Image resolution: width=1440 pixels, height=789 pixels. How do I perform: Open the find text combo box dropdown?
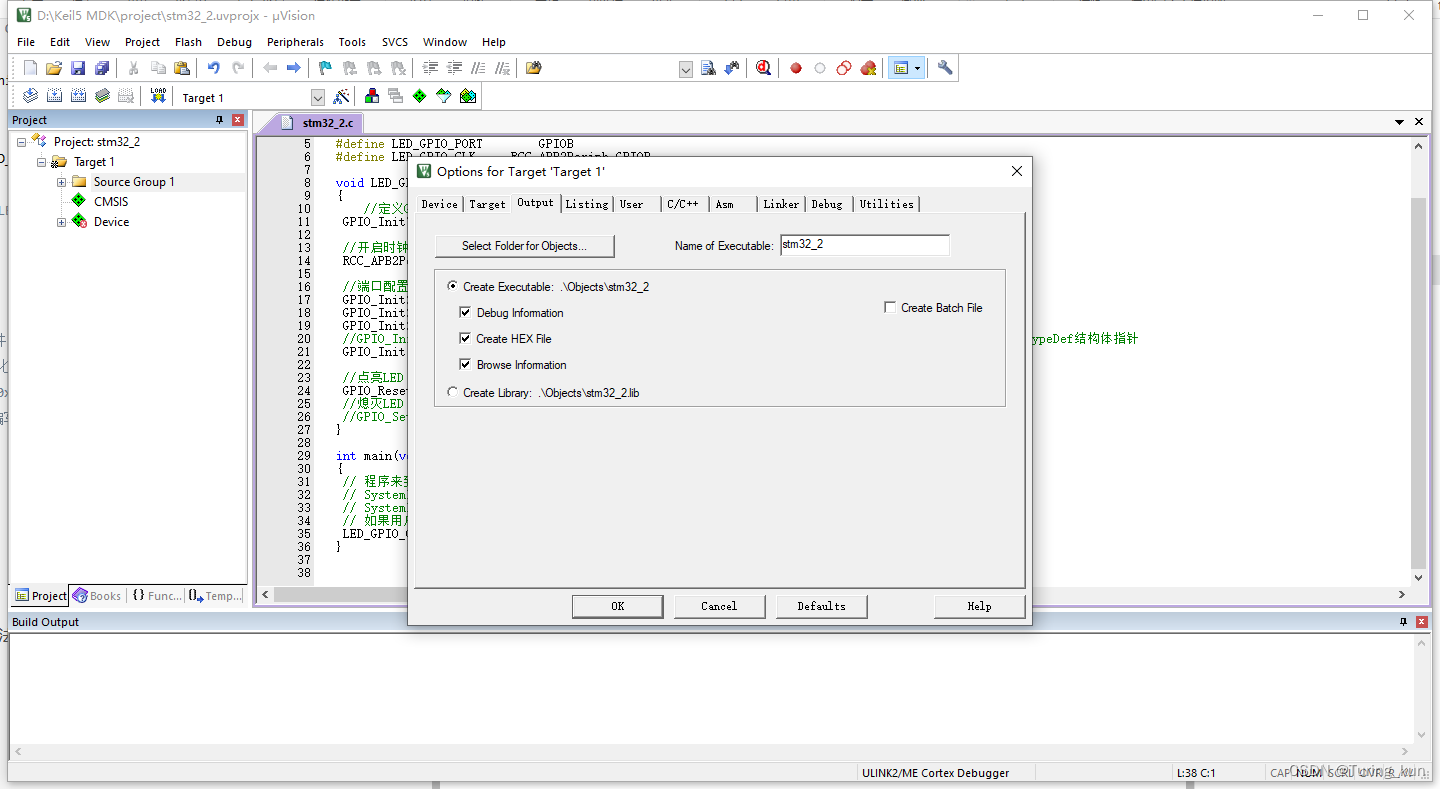pyautogui.click(x=686, y=69)
